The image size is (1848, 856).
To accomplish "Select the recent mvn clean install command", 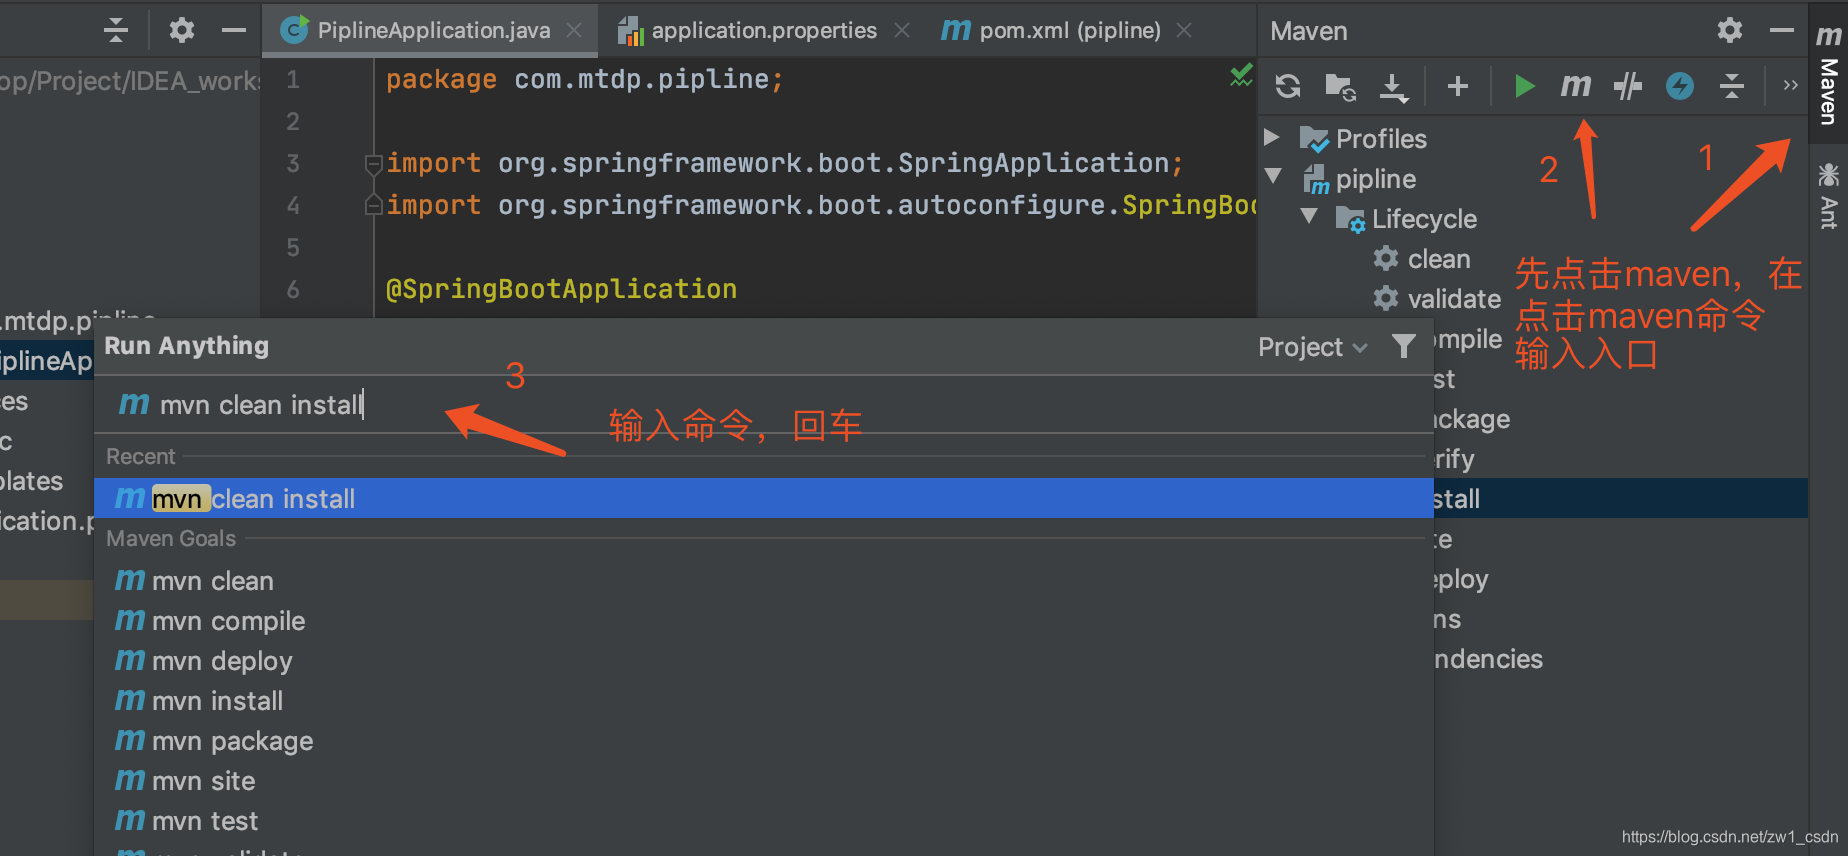I will click(x=764, y=498).
